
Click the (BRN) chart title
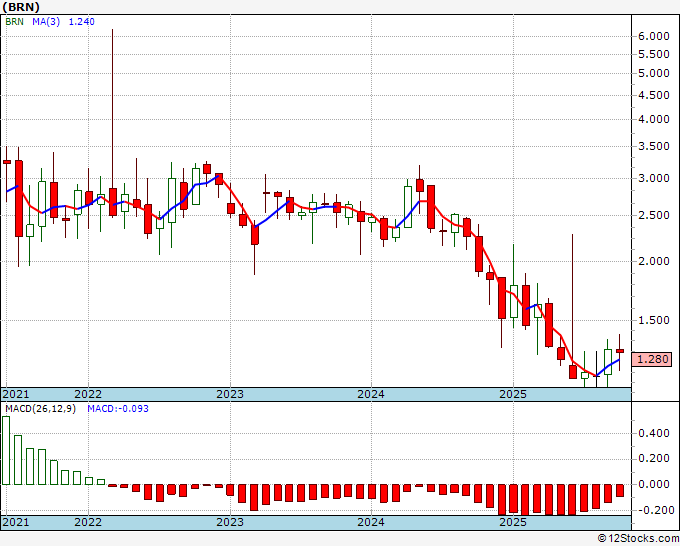tap(21, 7)
